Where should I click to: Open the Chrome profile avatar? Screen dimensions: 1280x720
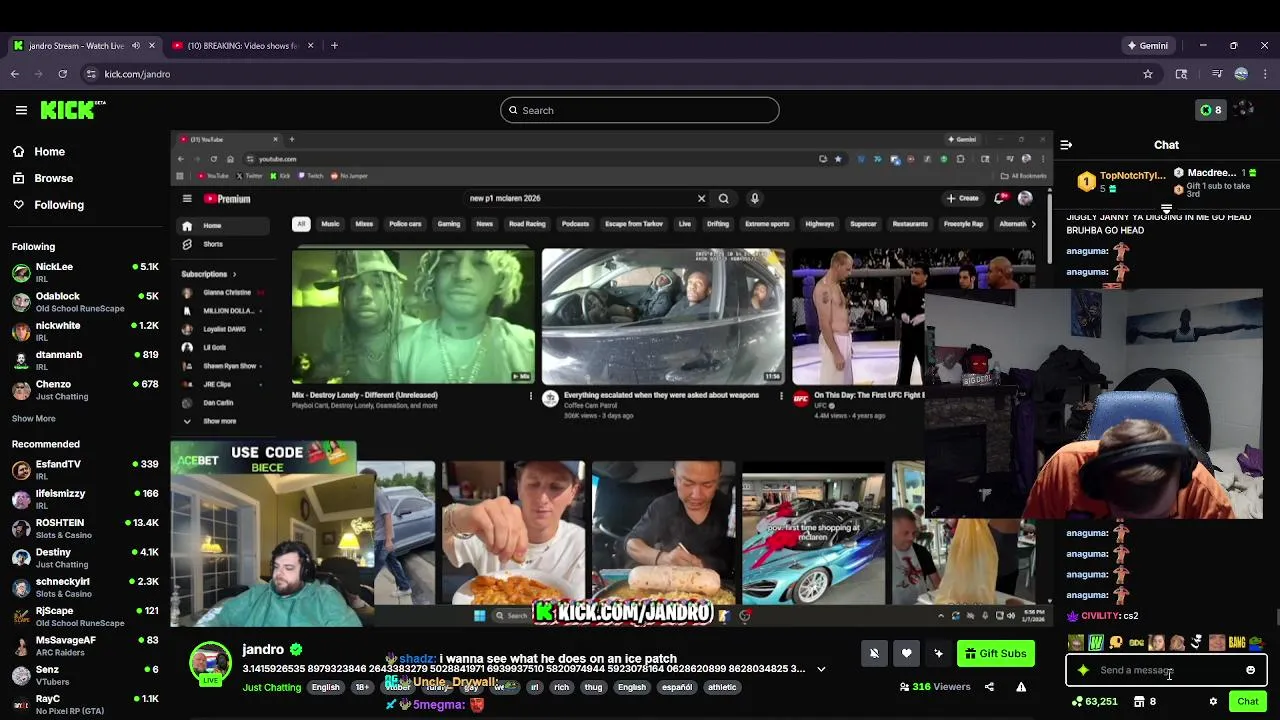point(1241,74)
